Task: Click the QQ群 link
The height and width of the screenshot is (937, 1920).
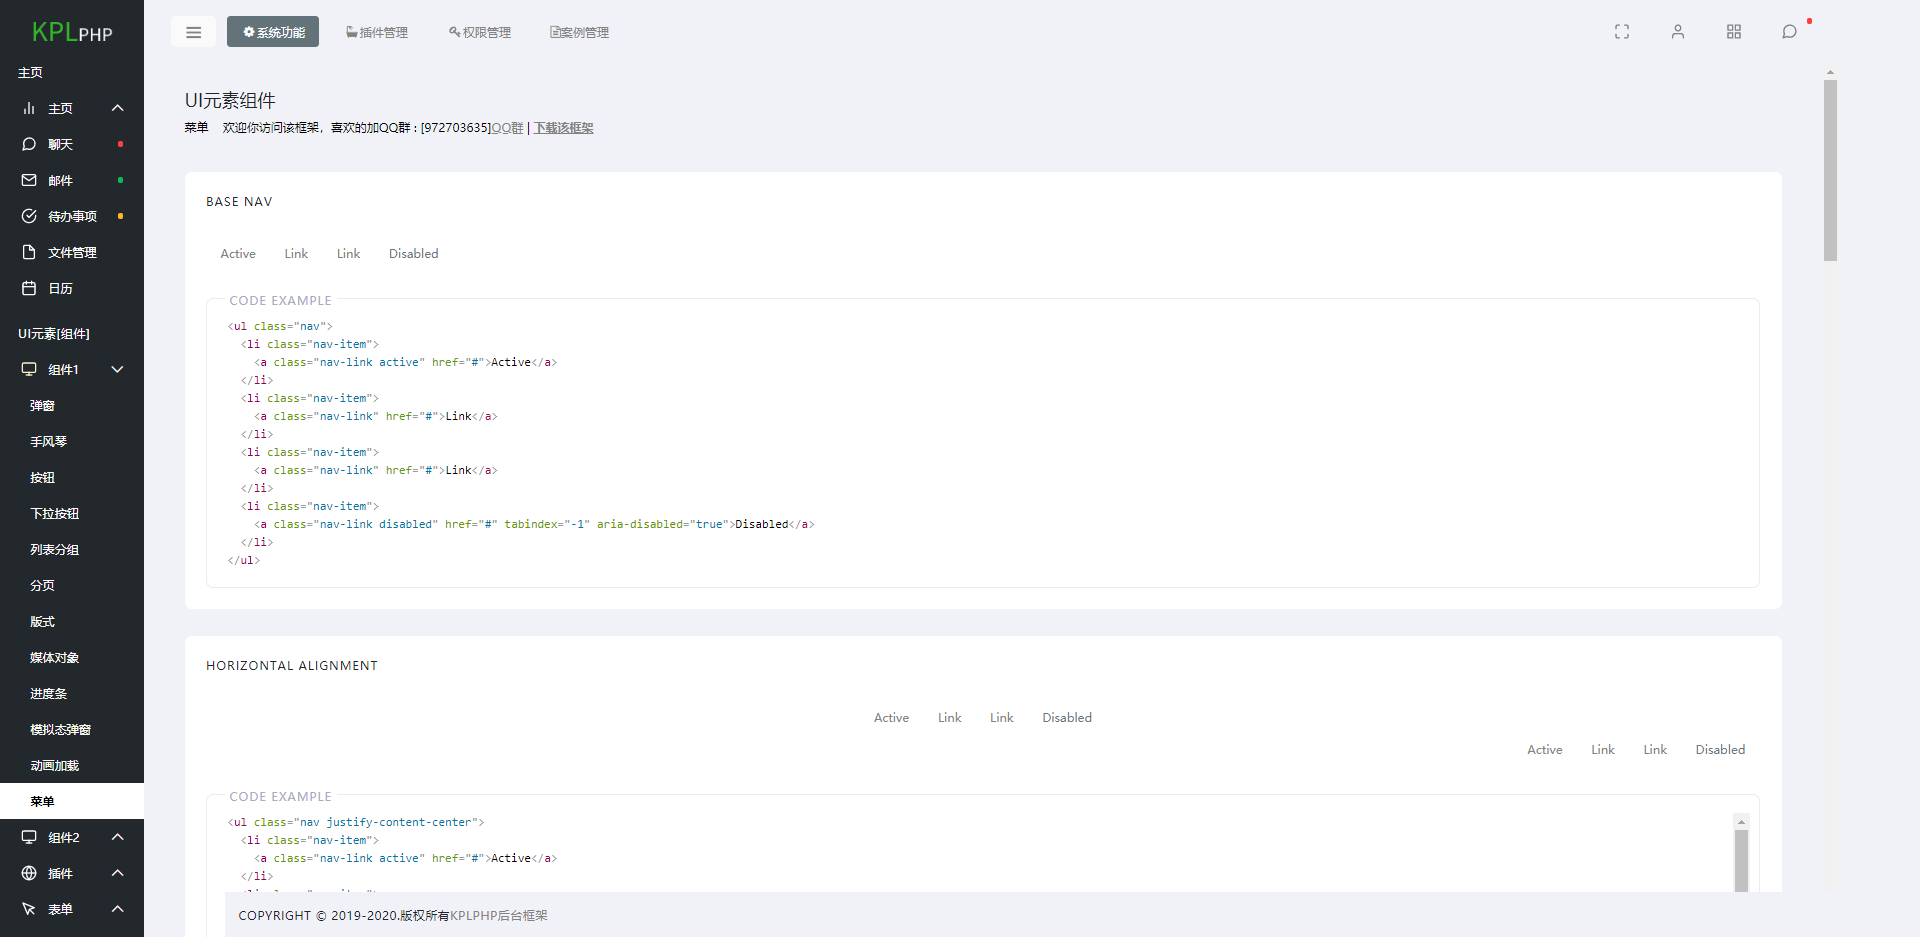Action: [507, 128]
